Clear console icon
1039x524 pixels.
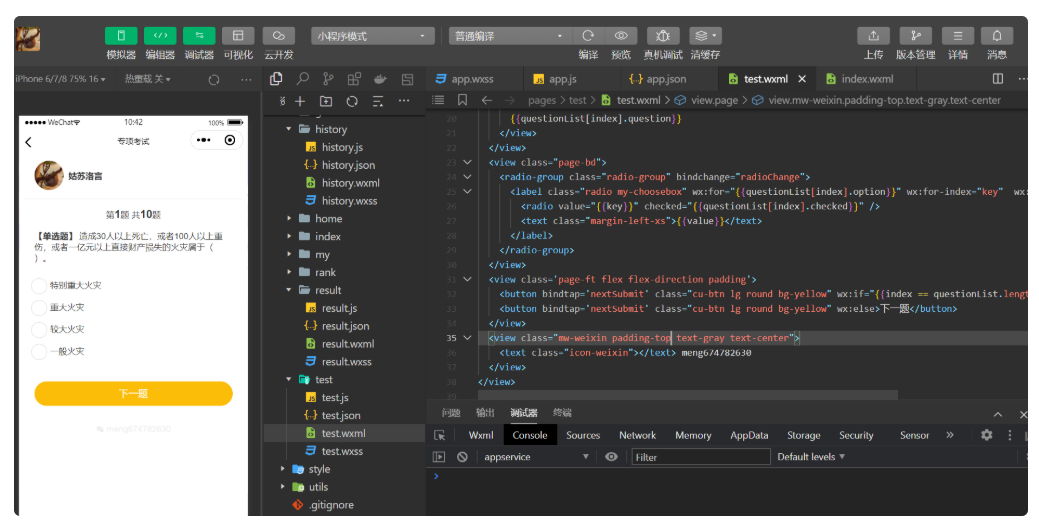(463, 456)
